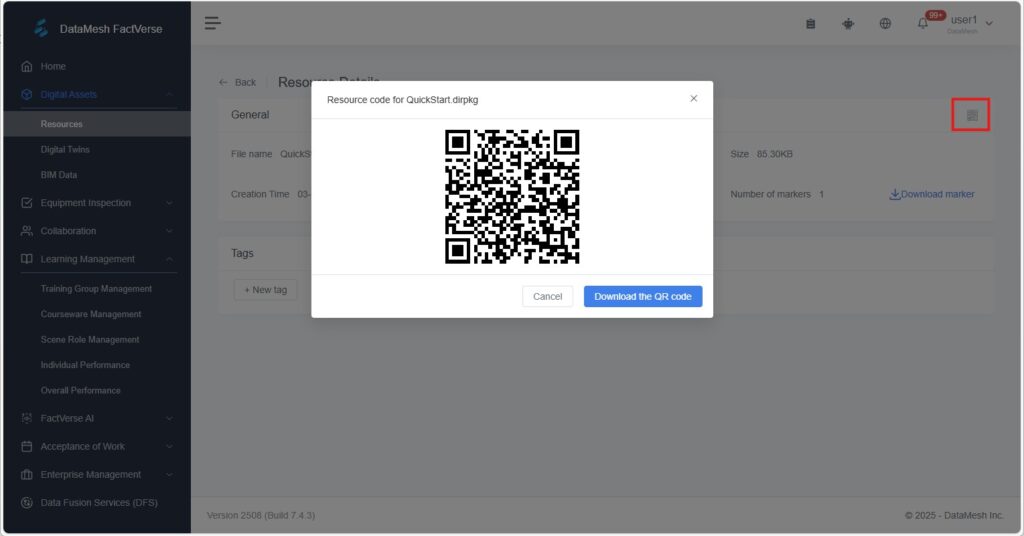This screenshot has height=536, width=1024.
Task: Open Digital Twins in the sidebar
Action: [x=65, y=150]
